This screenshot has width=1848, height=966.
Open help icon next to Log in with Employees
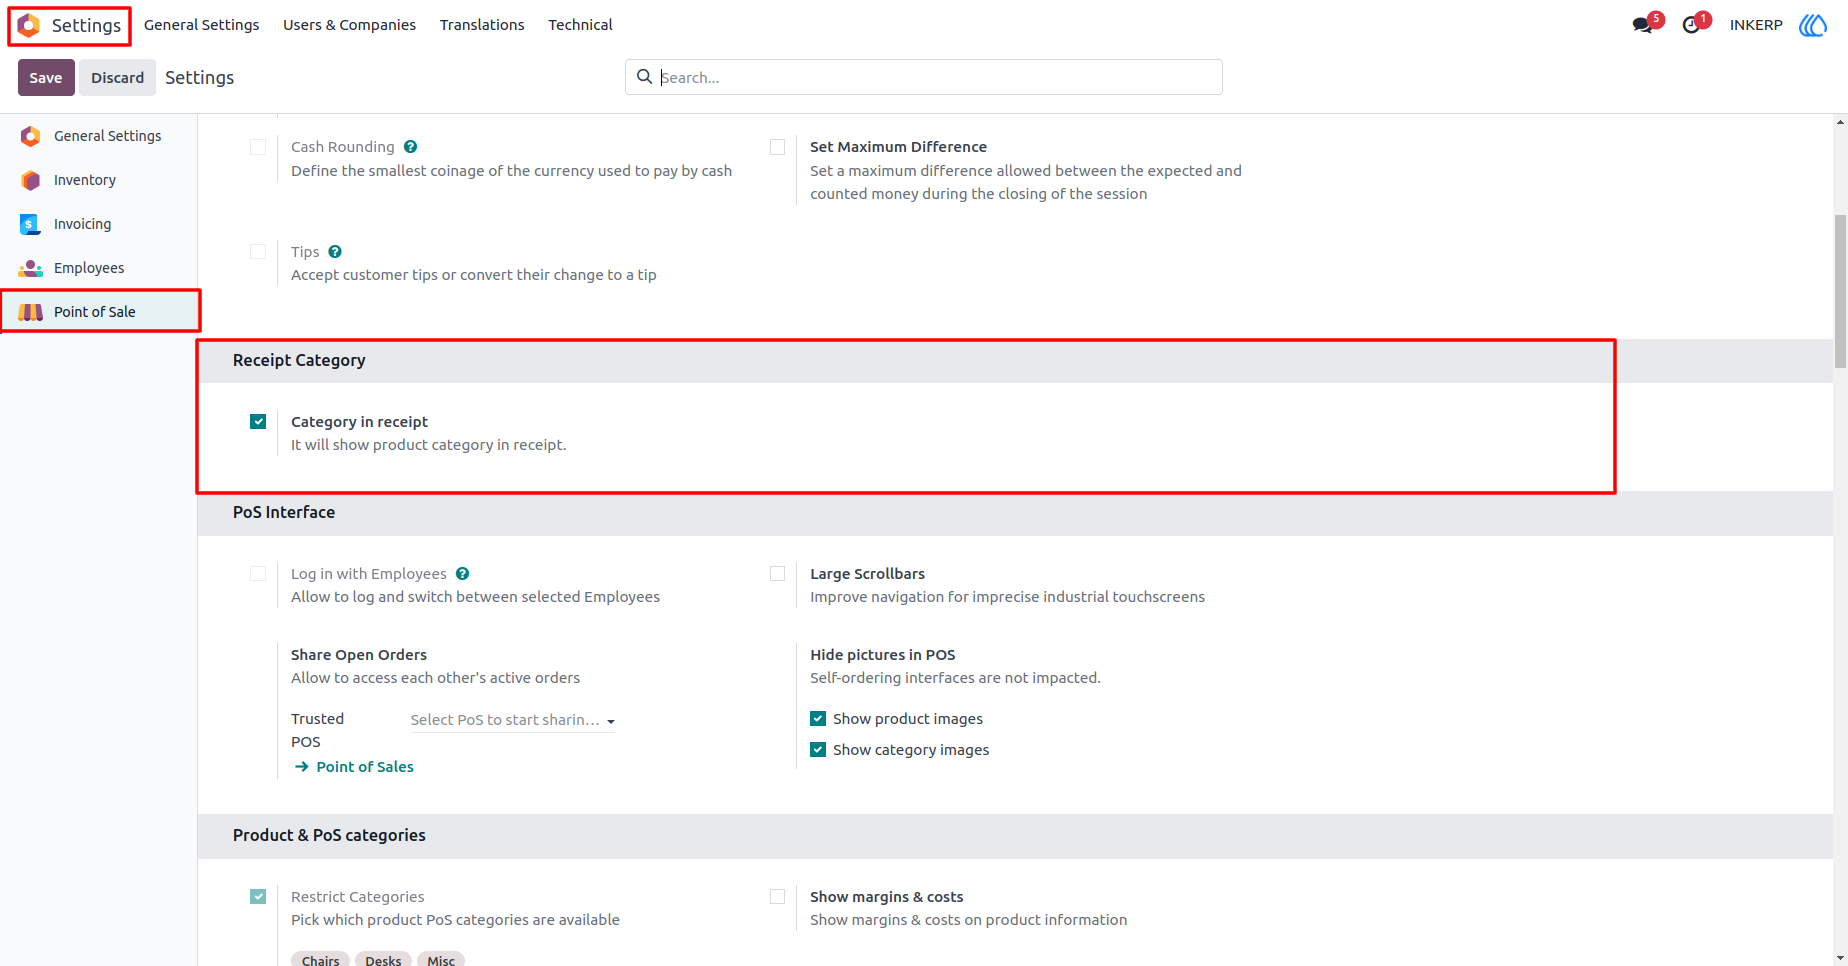tap(462, 574)
